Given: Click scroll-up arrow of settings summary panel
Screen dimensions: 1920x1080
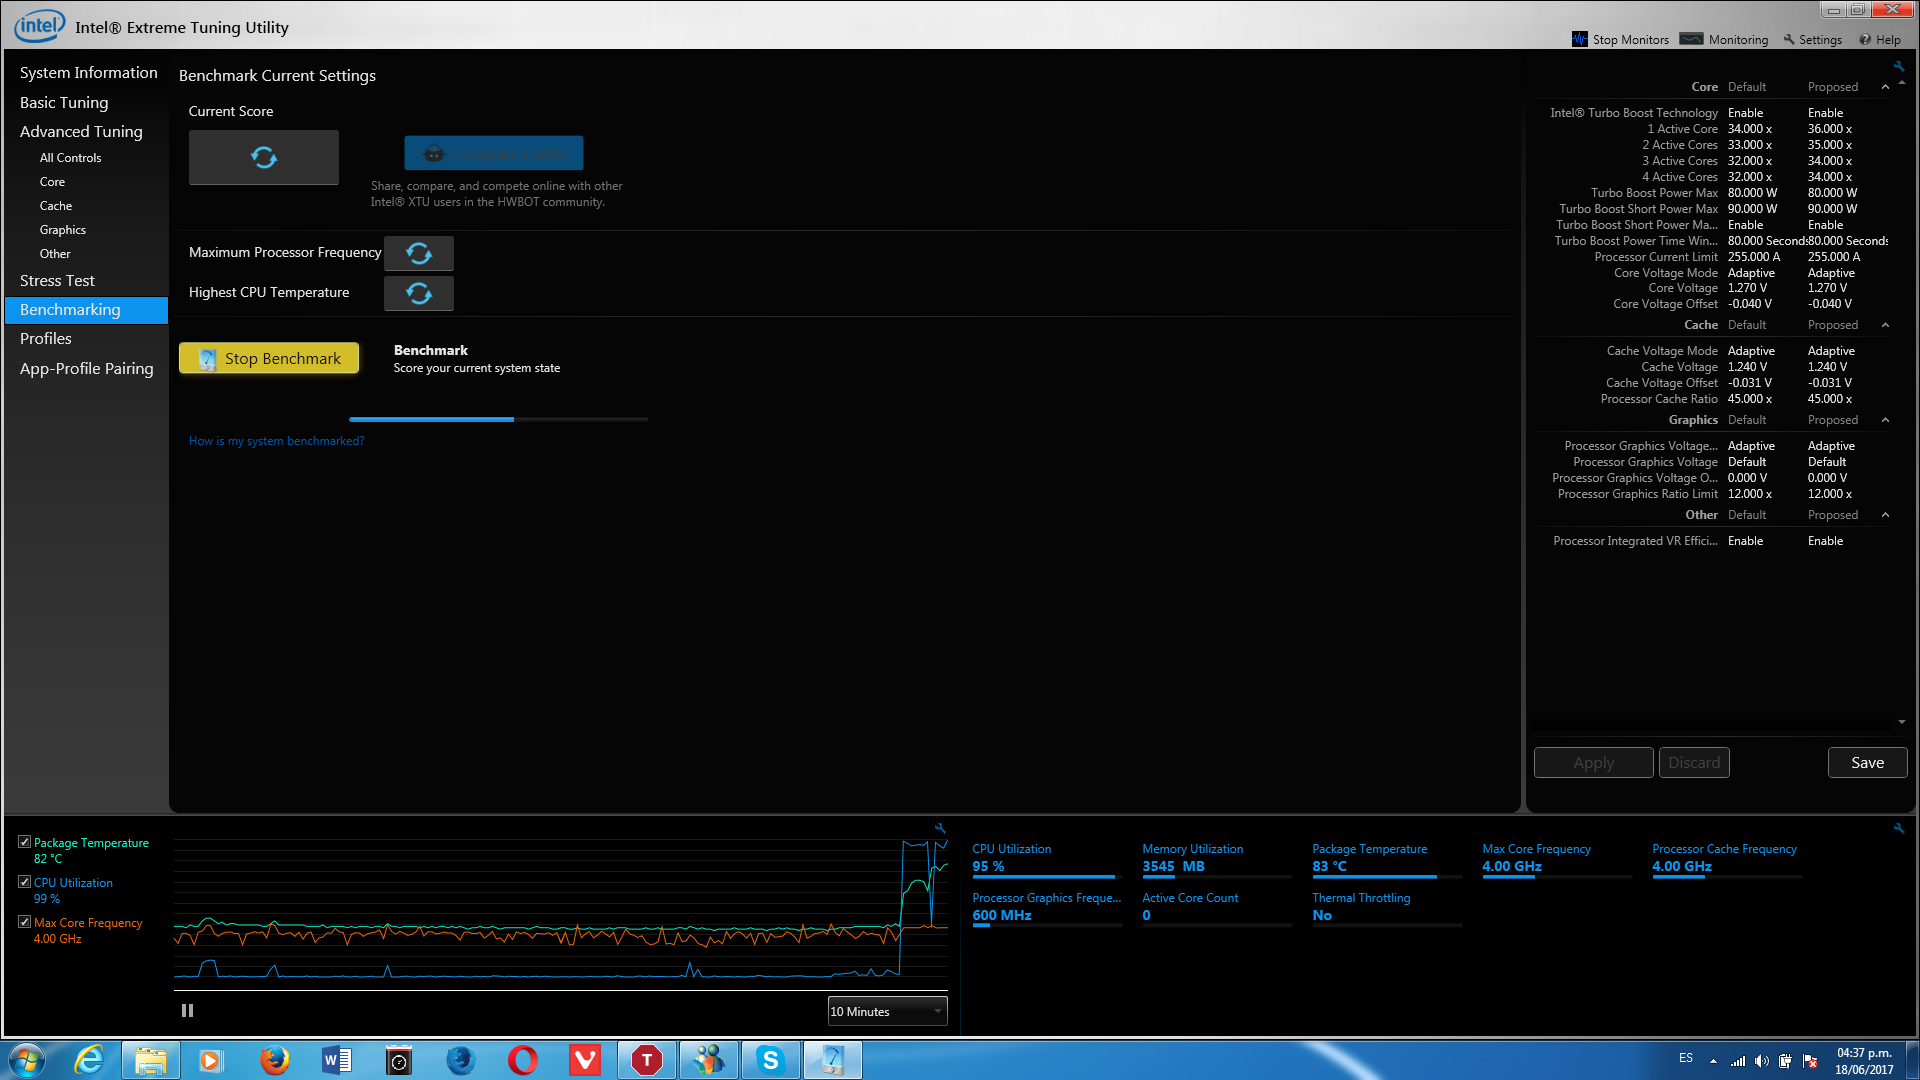Looking at the screenshot, I should [1902, 83].
